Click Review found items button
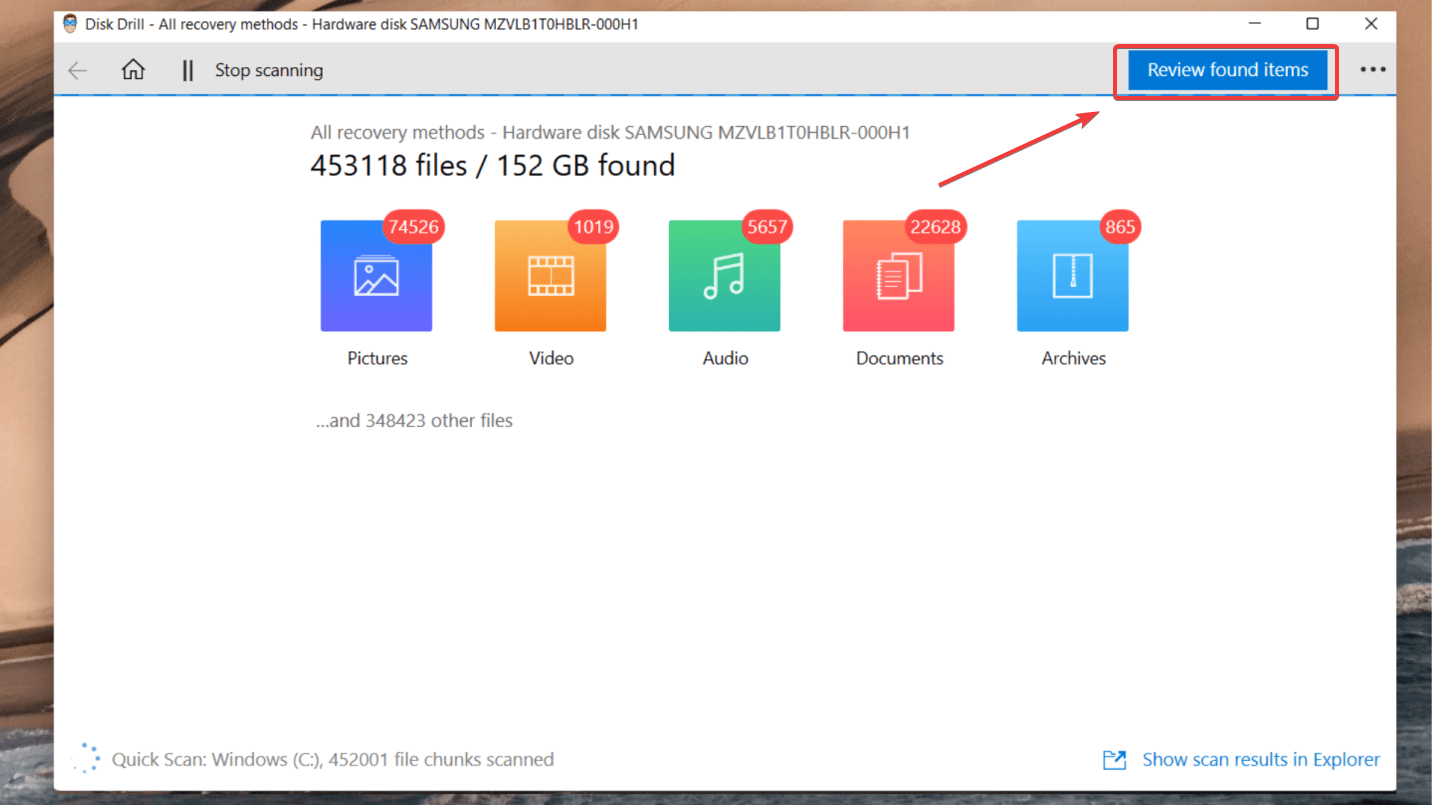The image size is (1432, 805). 1227,70
